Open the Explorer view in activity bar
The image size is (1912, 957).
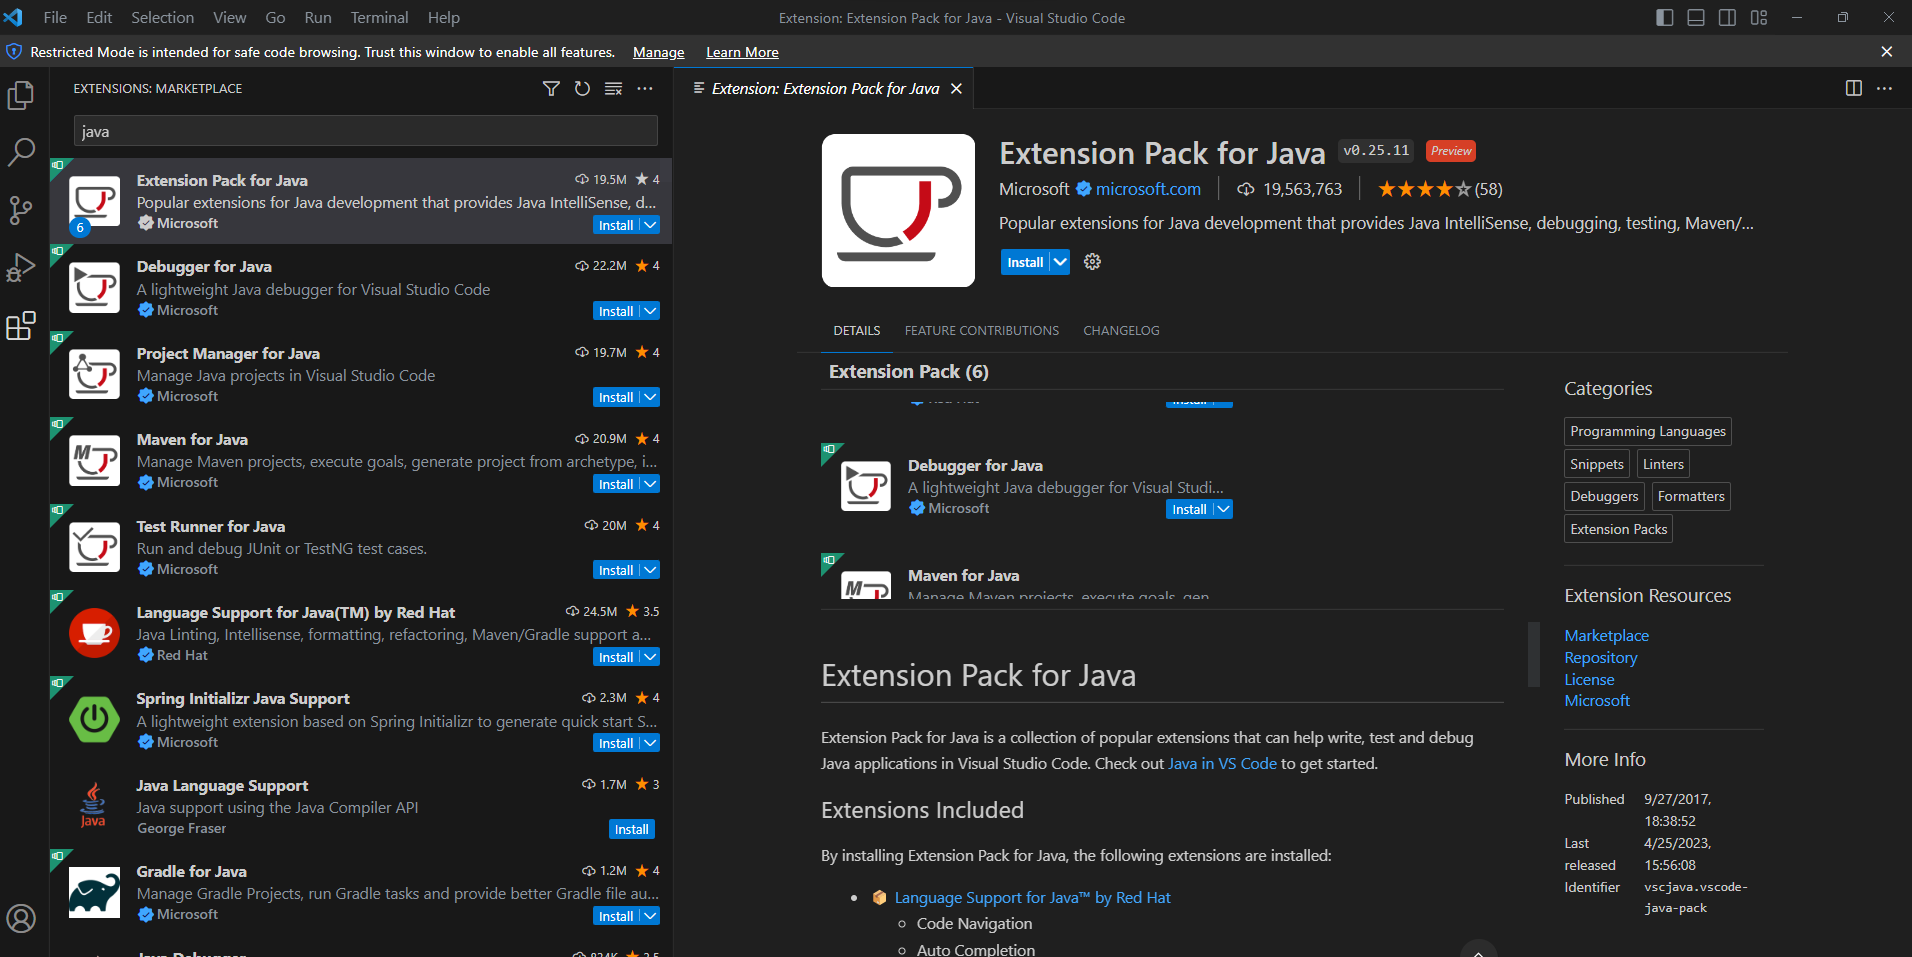21,95
